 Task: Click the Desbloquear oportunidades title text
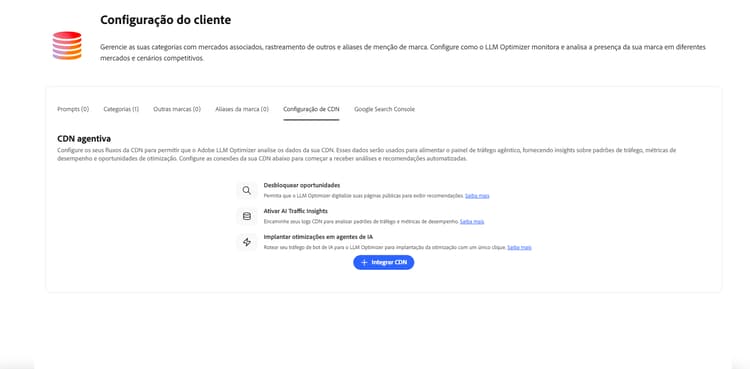(302, 185)
